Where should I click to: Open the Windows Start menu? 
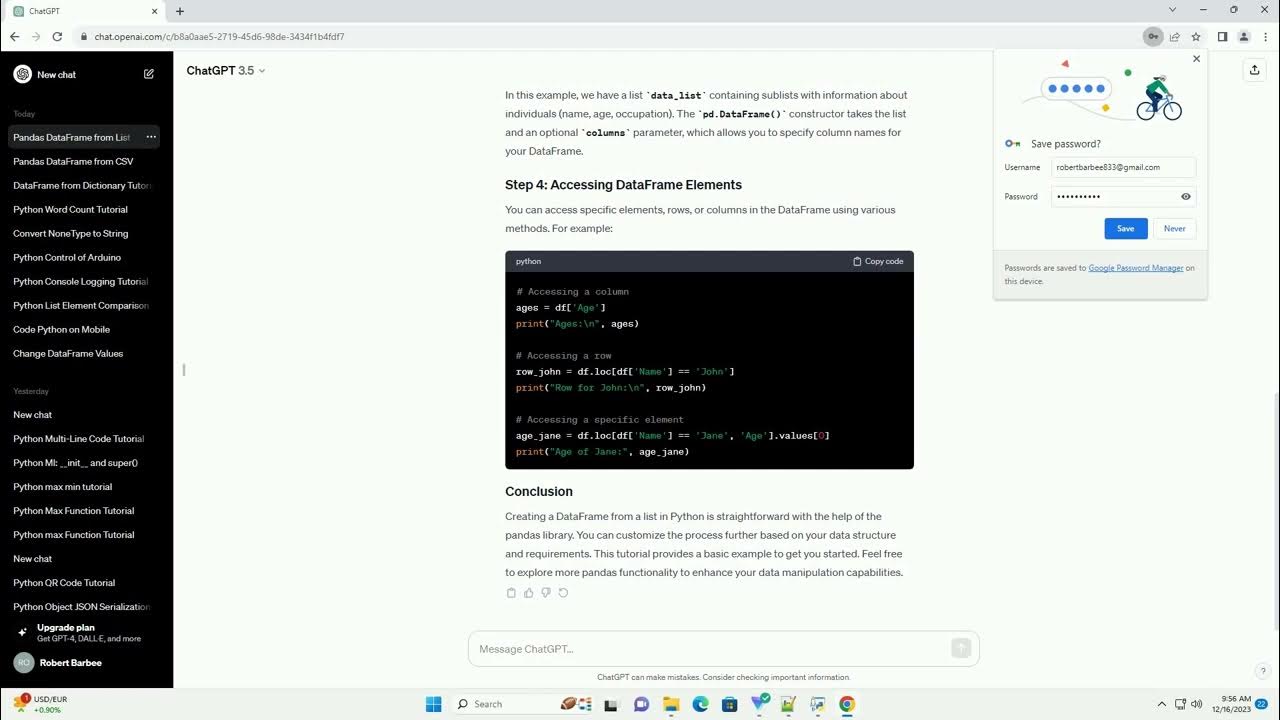tap(433, 704)
